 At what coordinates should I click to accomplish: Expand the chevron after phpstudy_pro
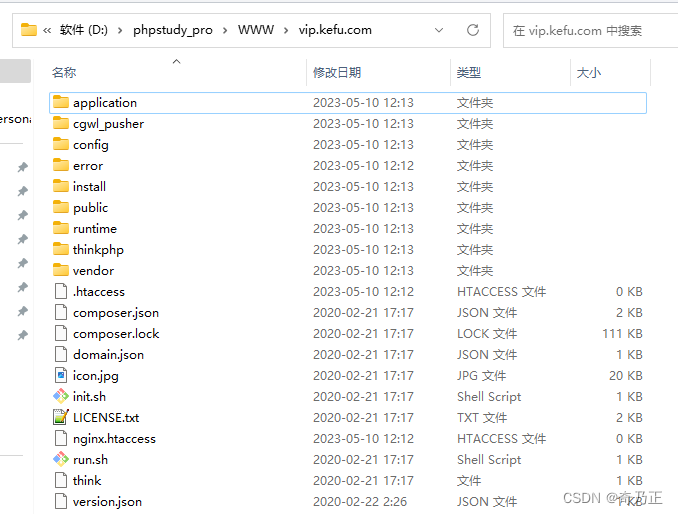pos(225,30)
